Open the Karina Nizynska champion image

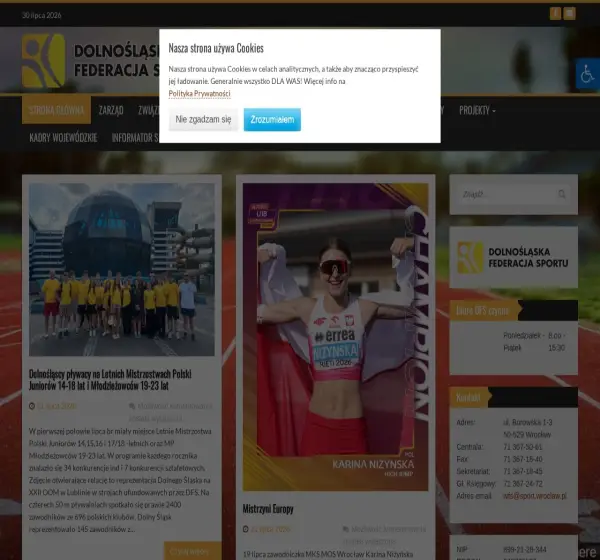[336, 337]
